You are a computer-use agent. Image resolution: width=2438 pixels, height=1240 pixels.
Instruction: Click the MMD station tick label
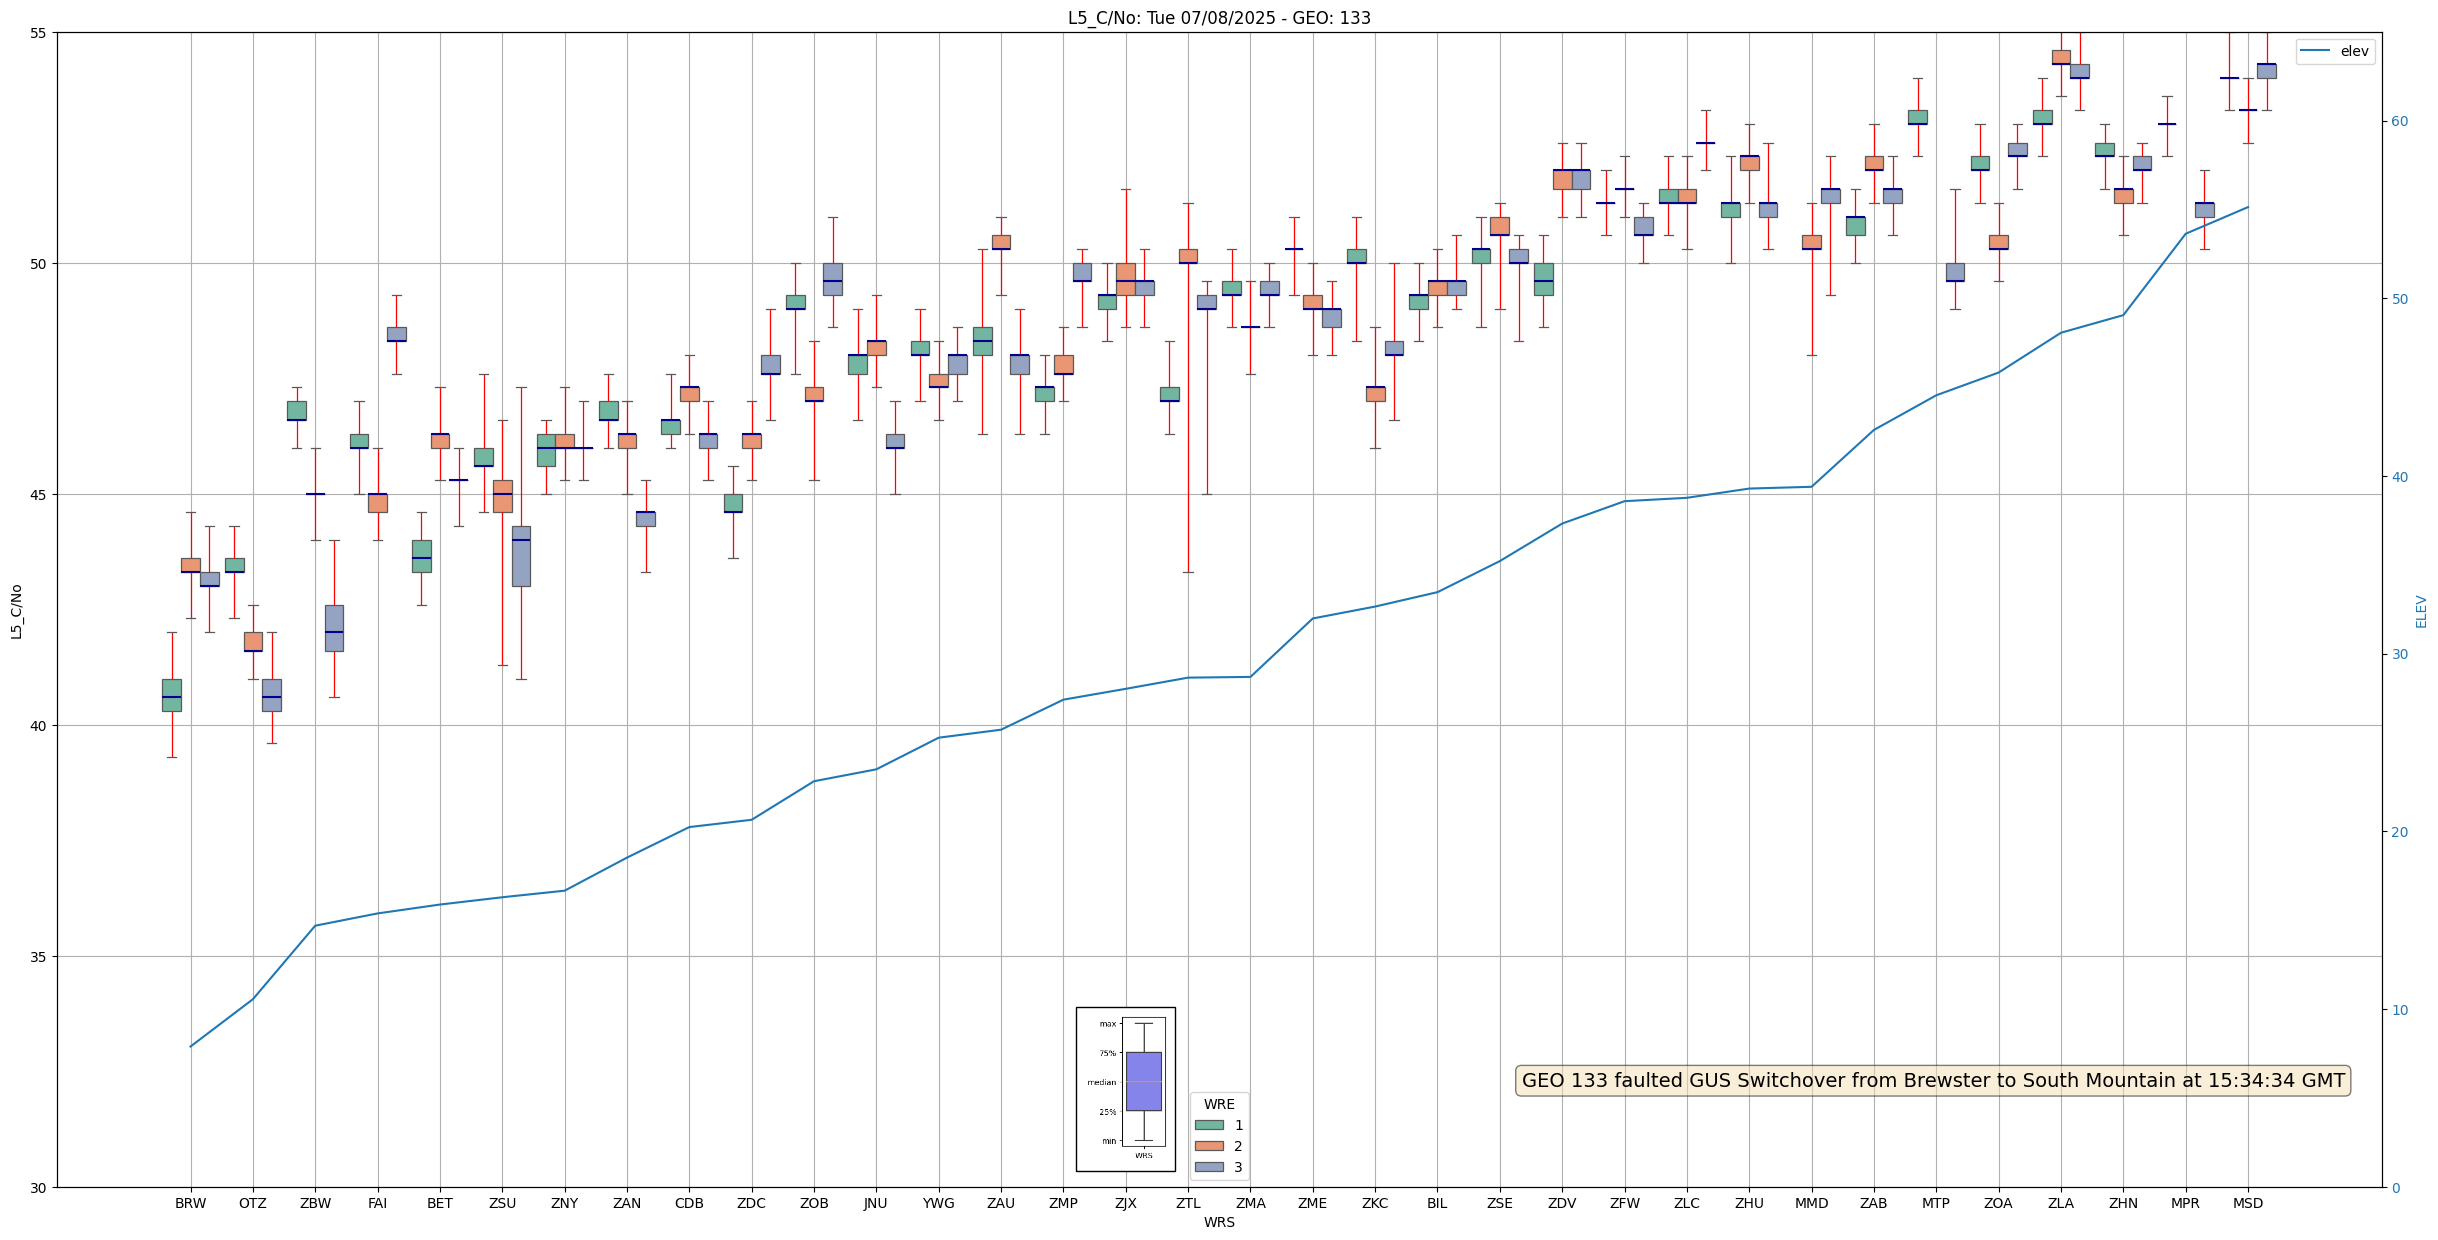click(1811, 1203)
